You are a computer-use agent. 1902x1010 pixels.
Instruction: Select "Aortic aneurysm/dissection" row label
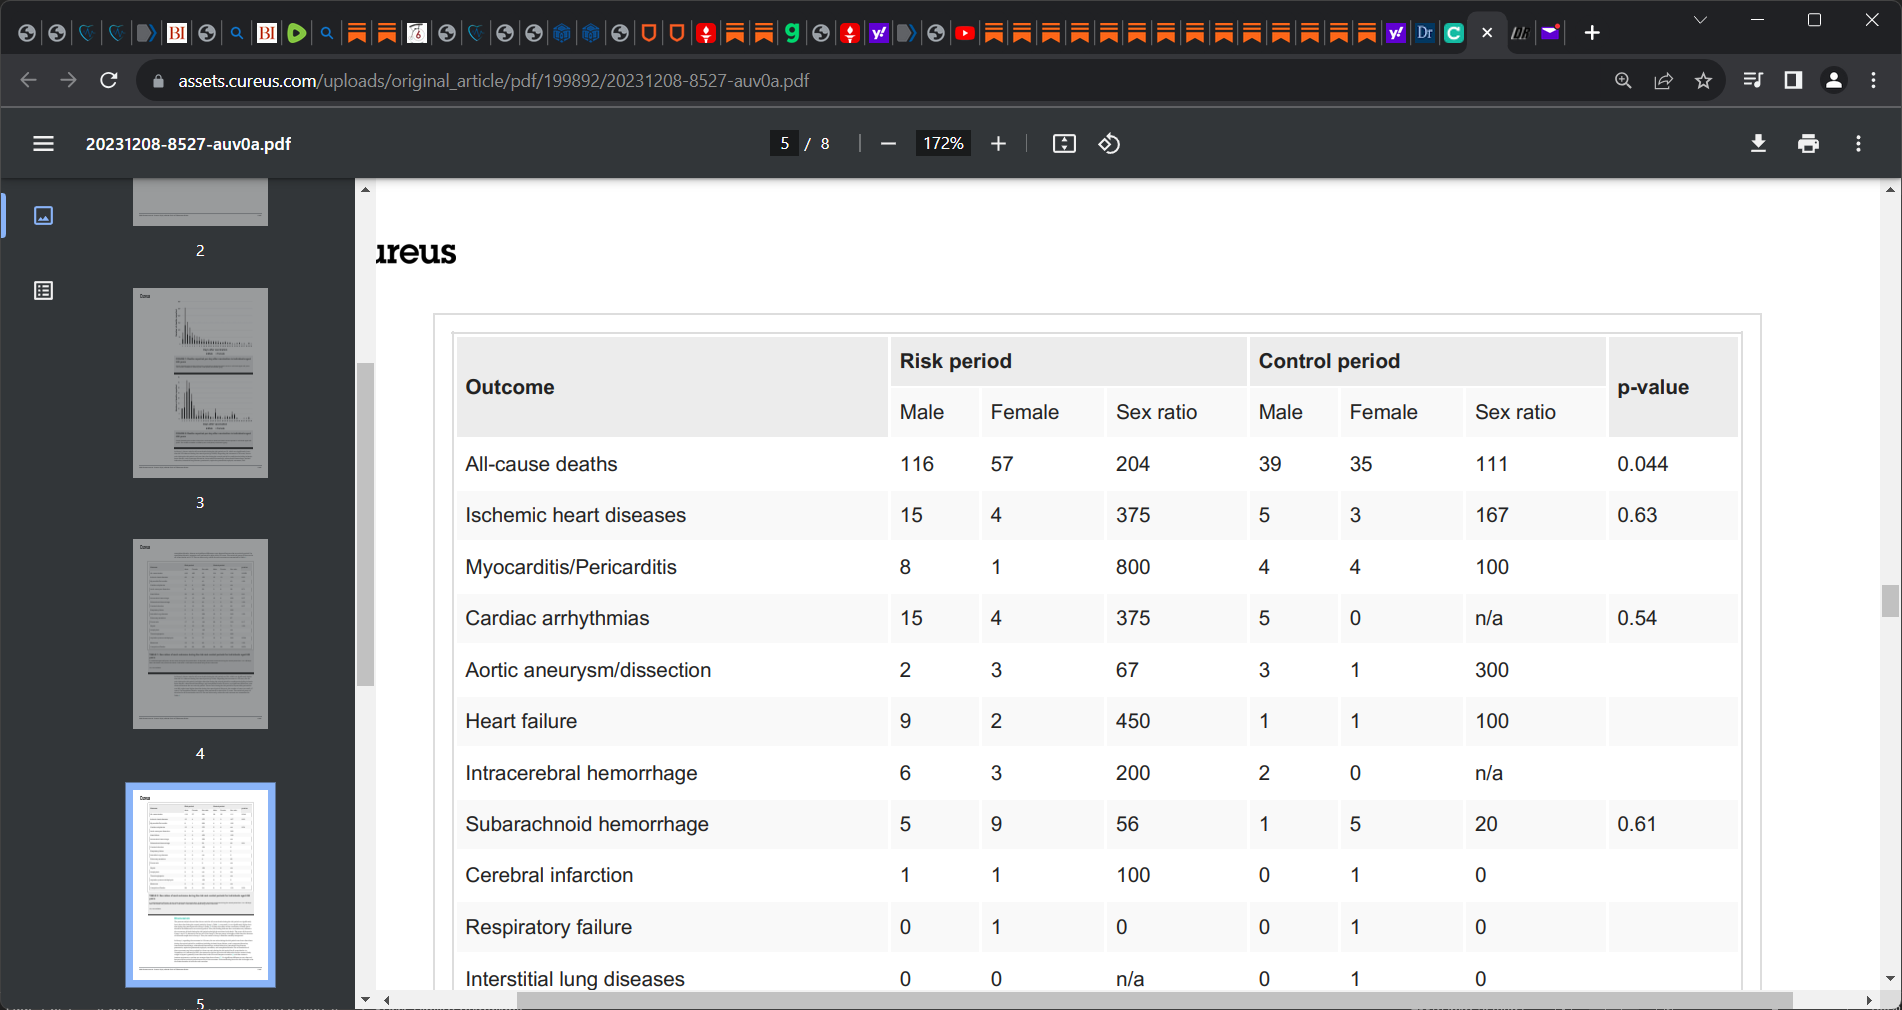(x=588, y=670)
